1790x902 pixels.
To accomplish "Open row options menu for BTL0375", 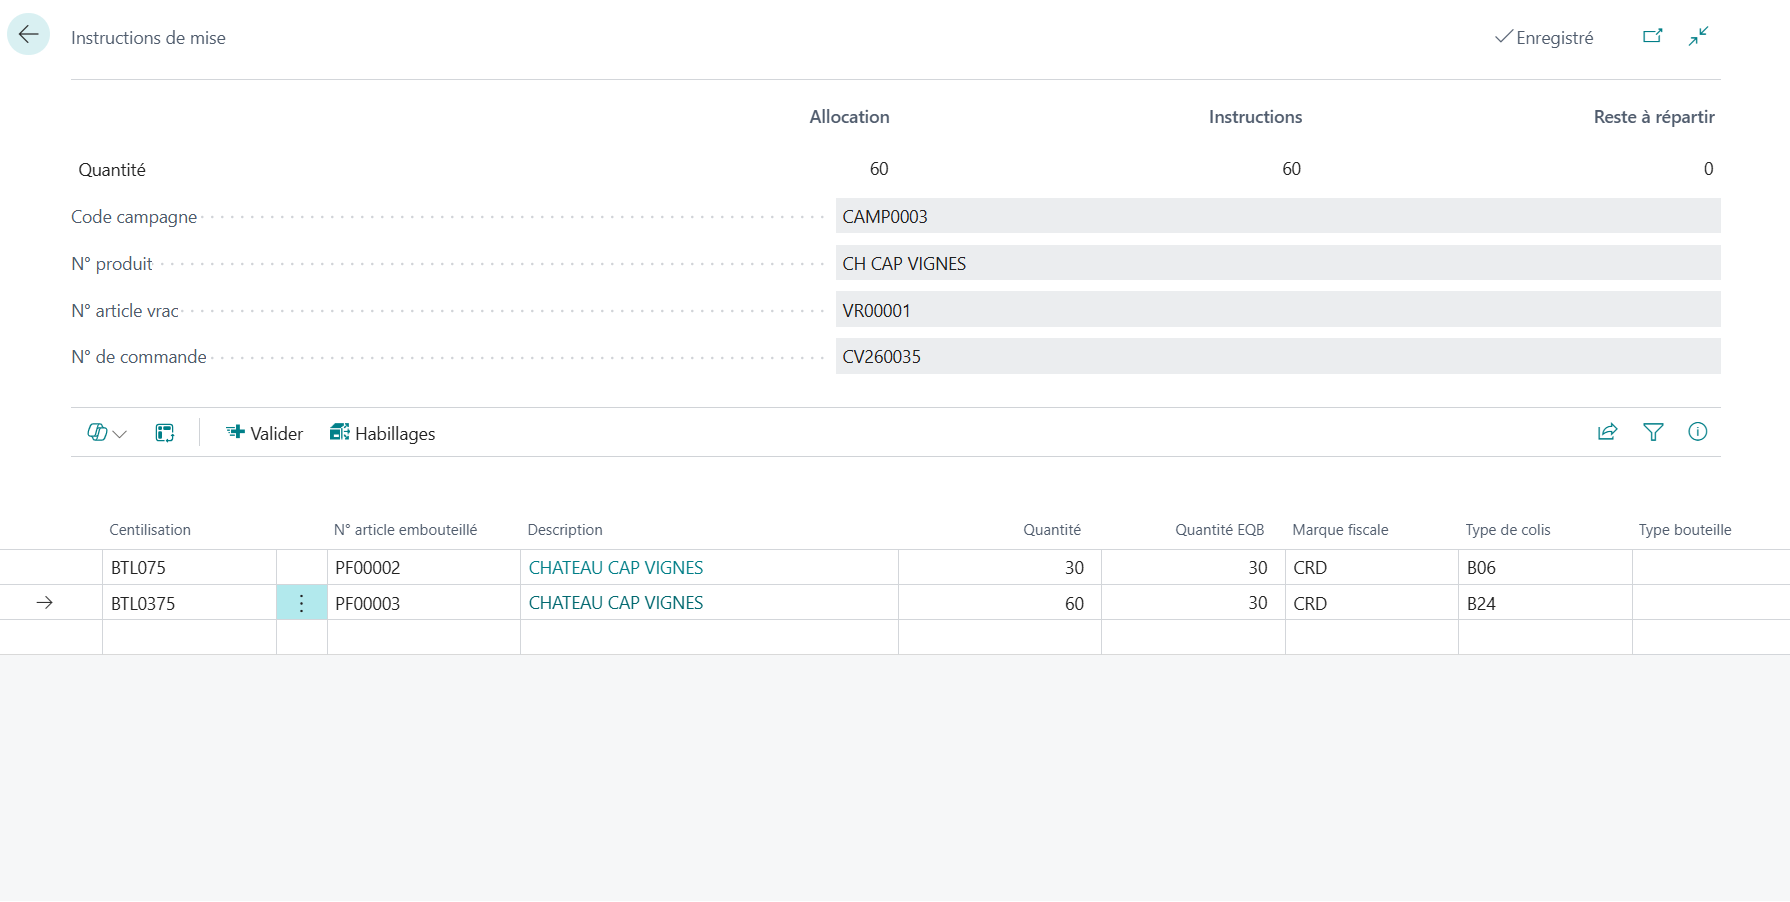I will (x=301, y=603).
